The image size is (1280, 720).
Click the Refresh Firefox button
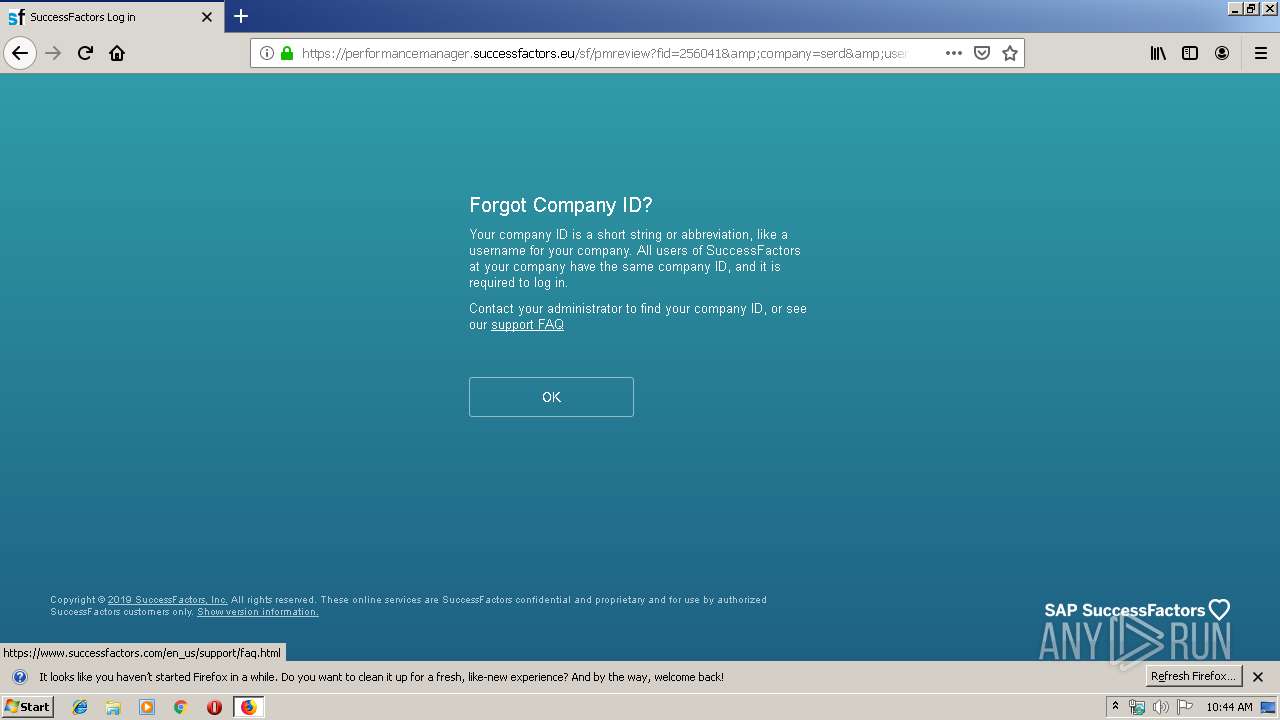1194,676
